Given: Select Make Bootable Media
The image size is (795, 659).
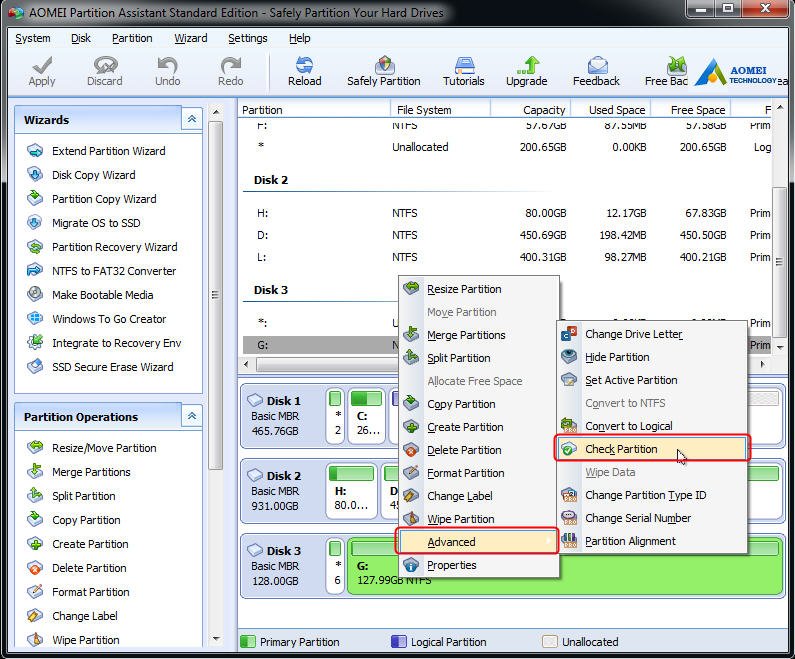Looking at the screenshot, I should click(x=90, y=295).
